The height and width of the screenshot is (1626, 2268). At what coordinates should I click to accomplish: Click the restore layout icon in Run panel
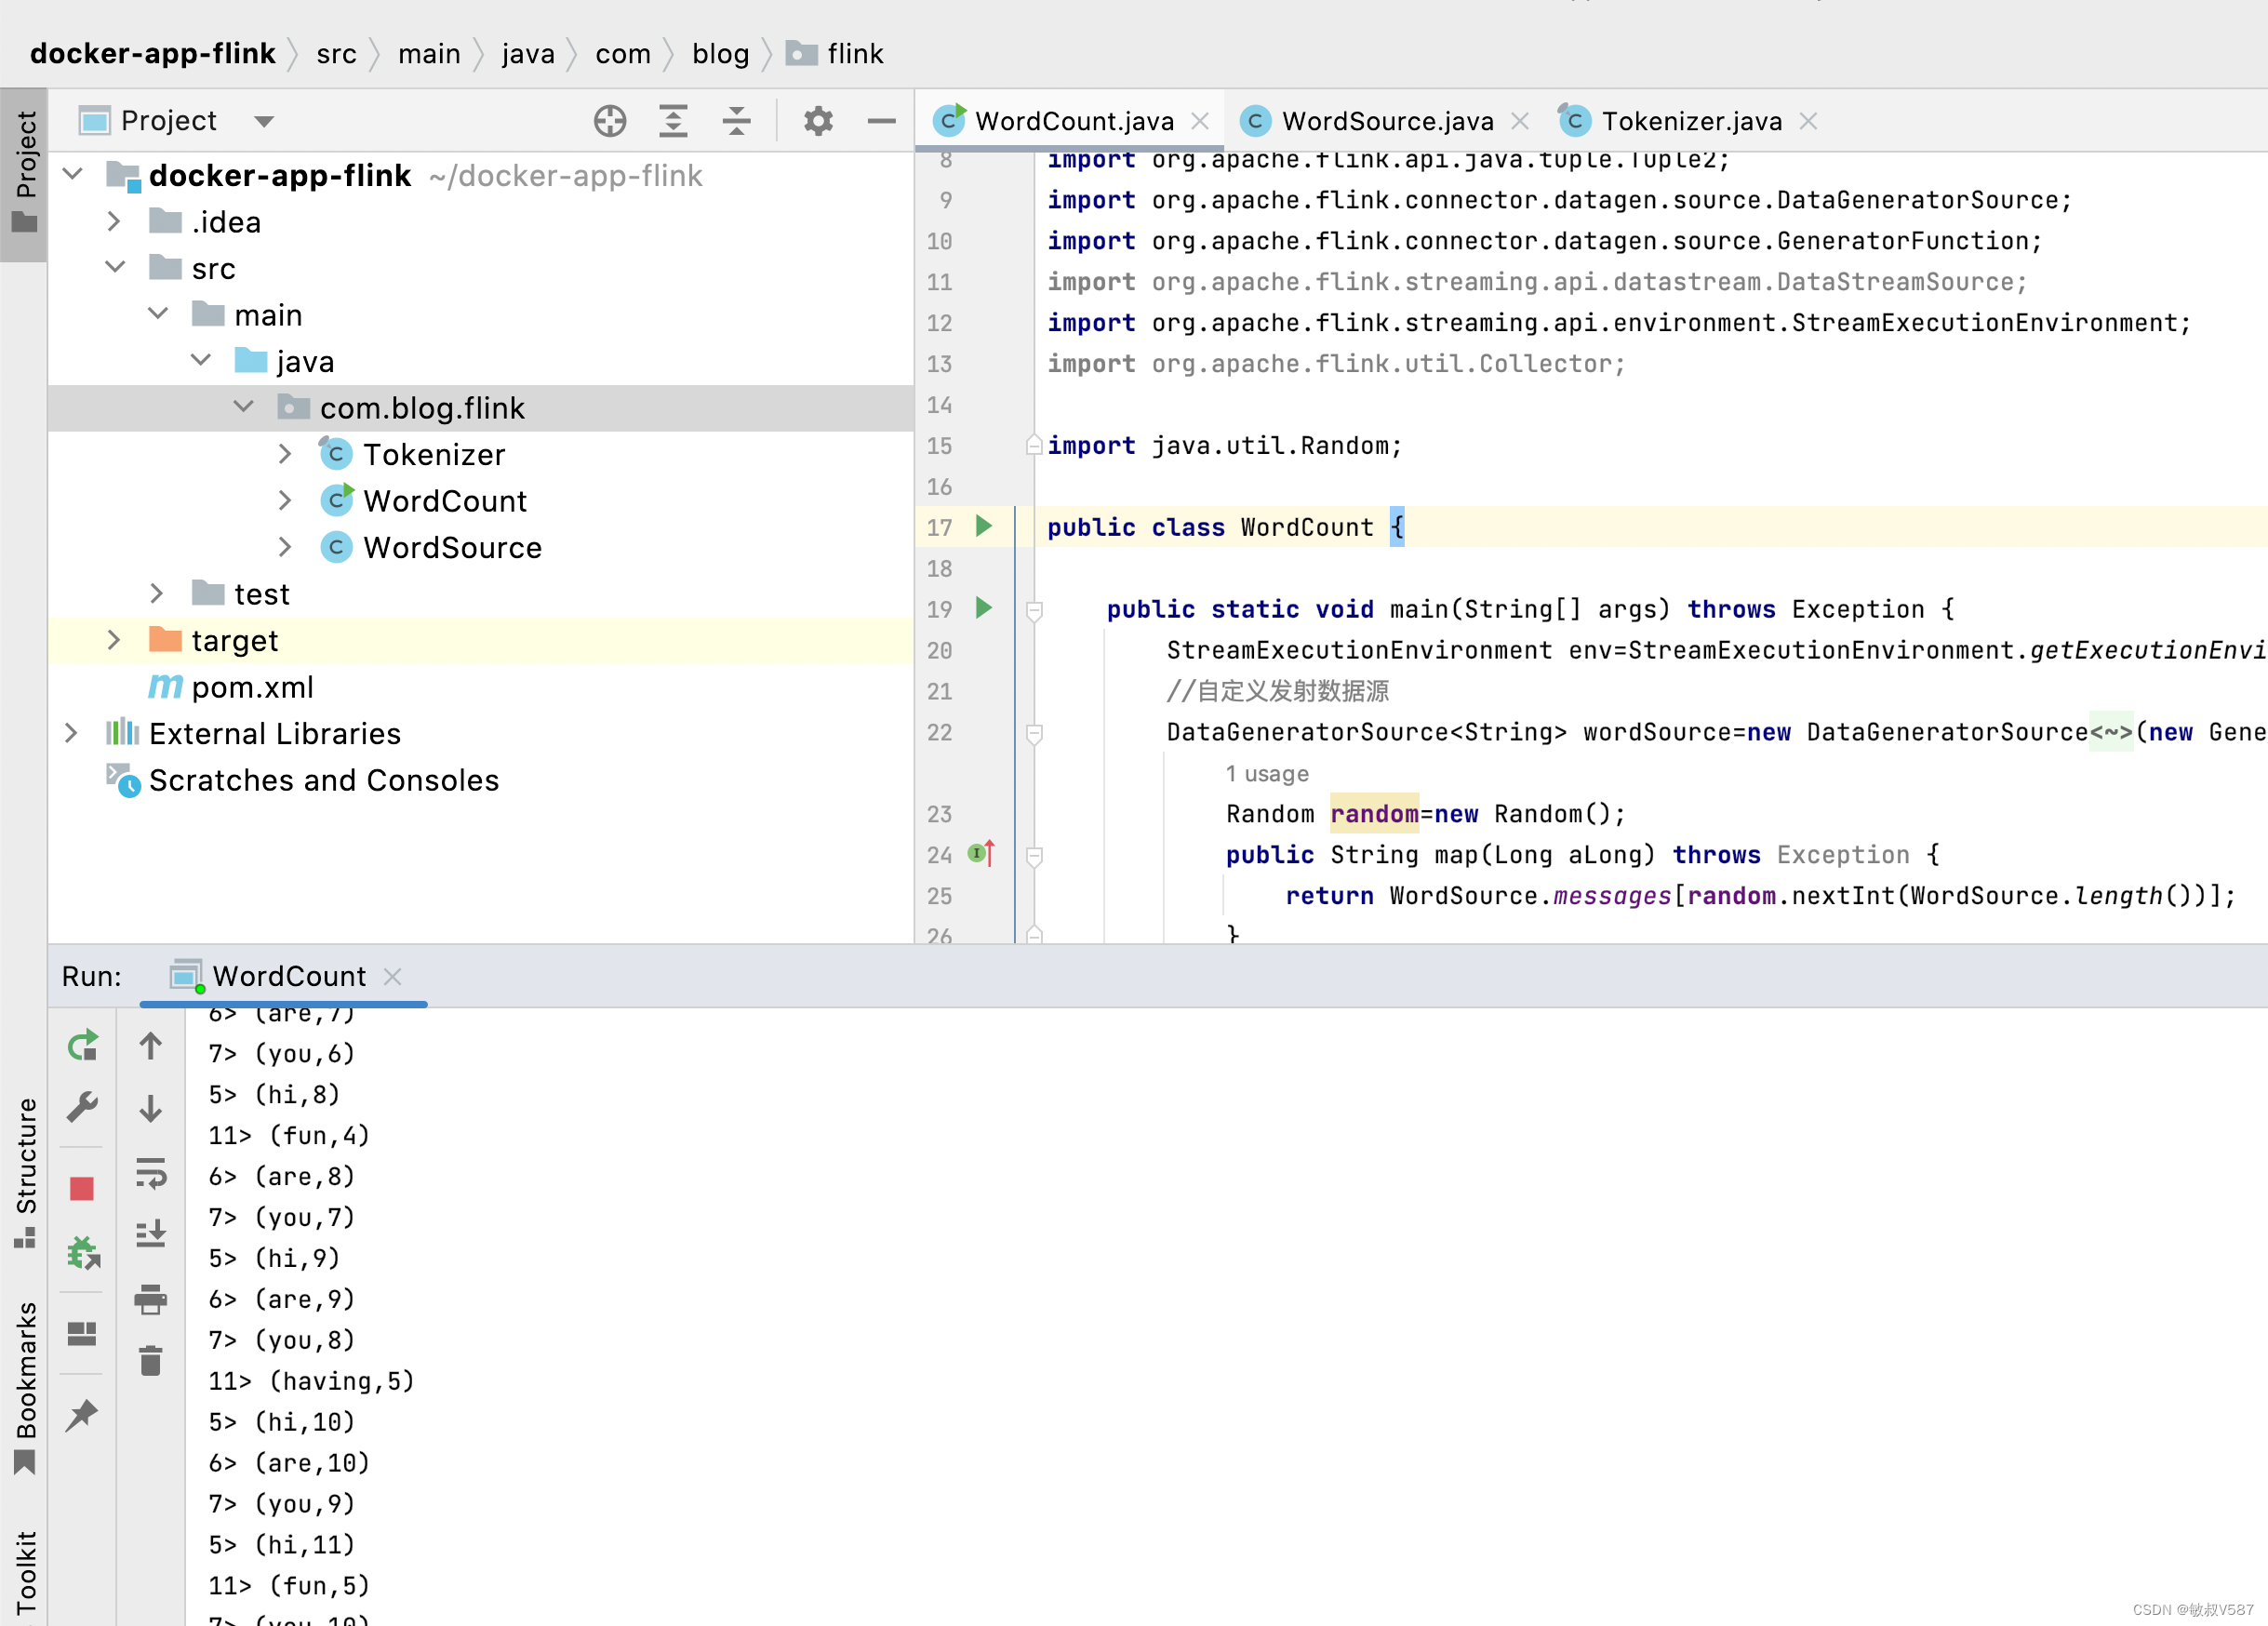tap(82, 1335)
